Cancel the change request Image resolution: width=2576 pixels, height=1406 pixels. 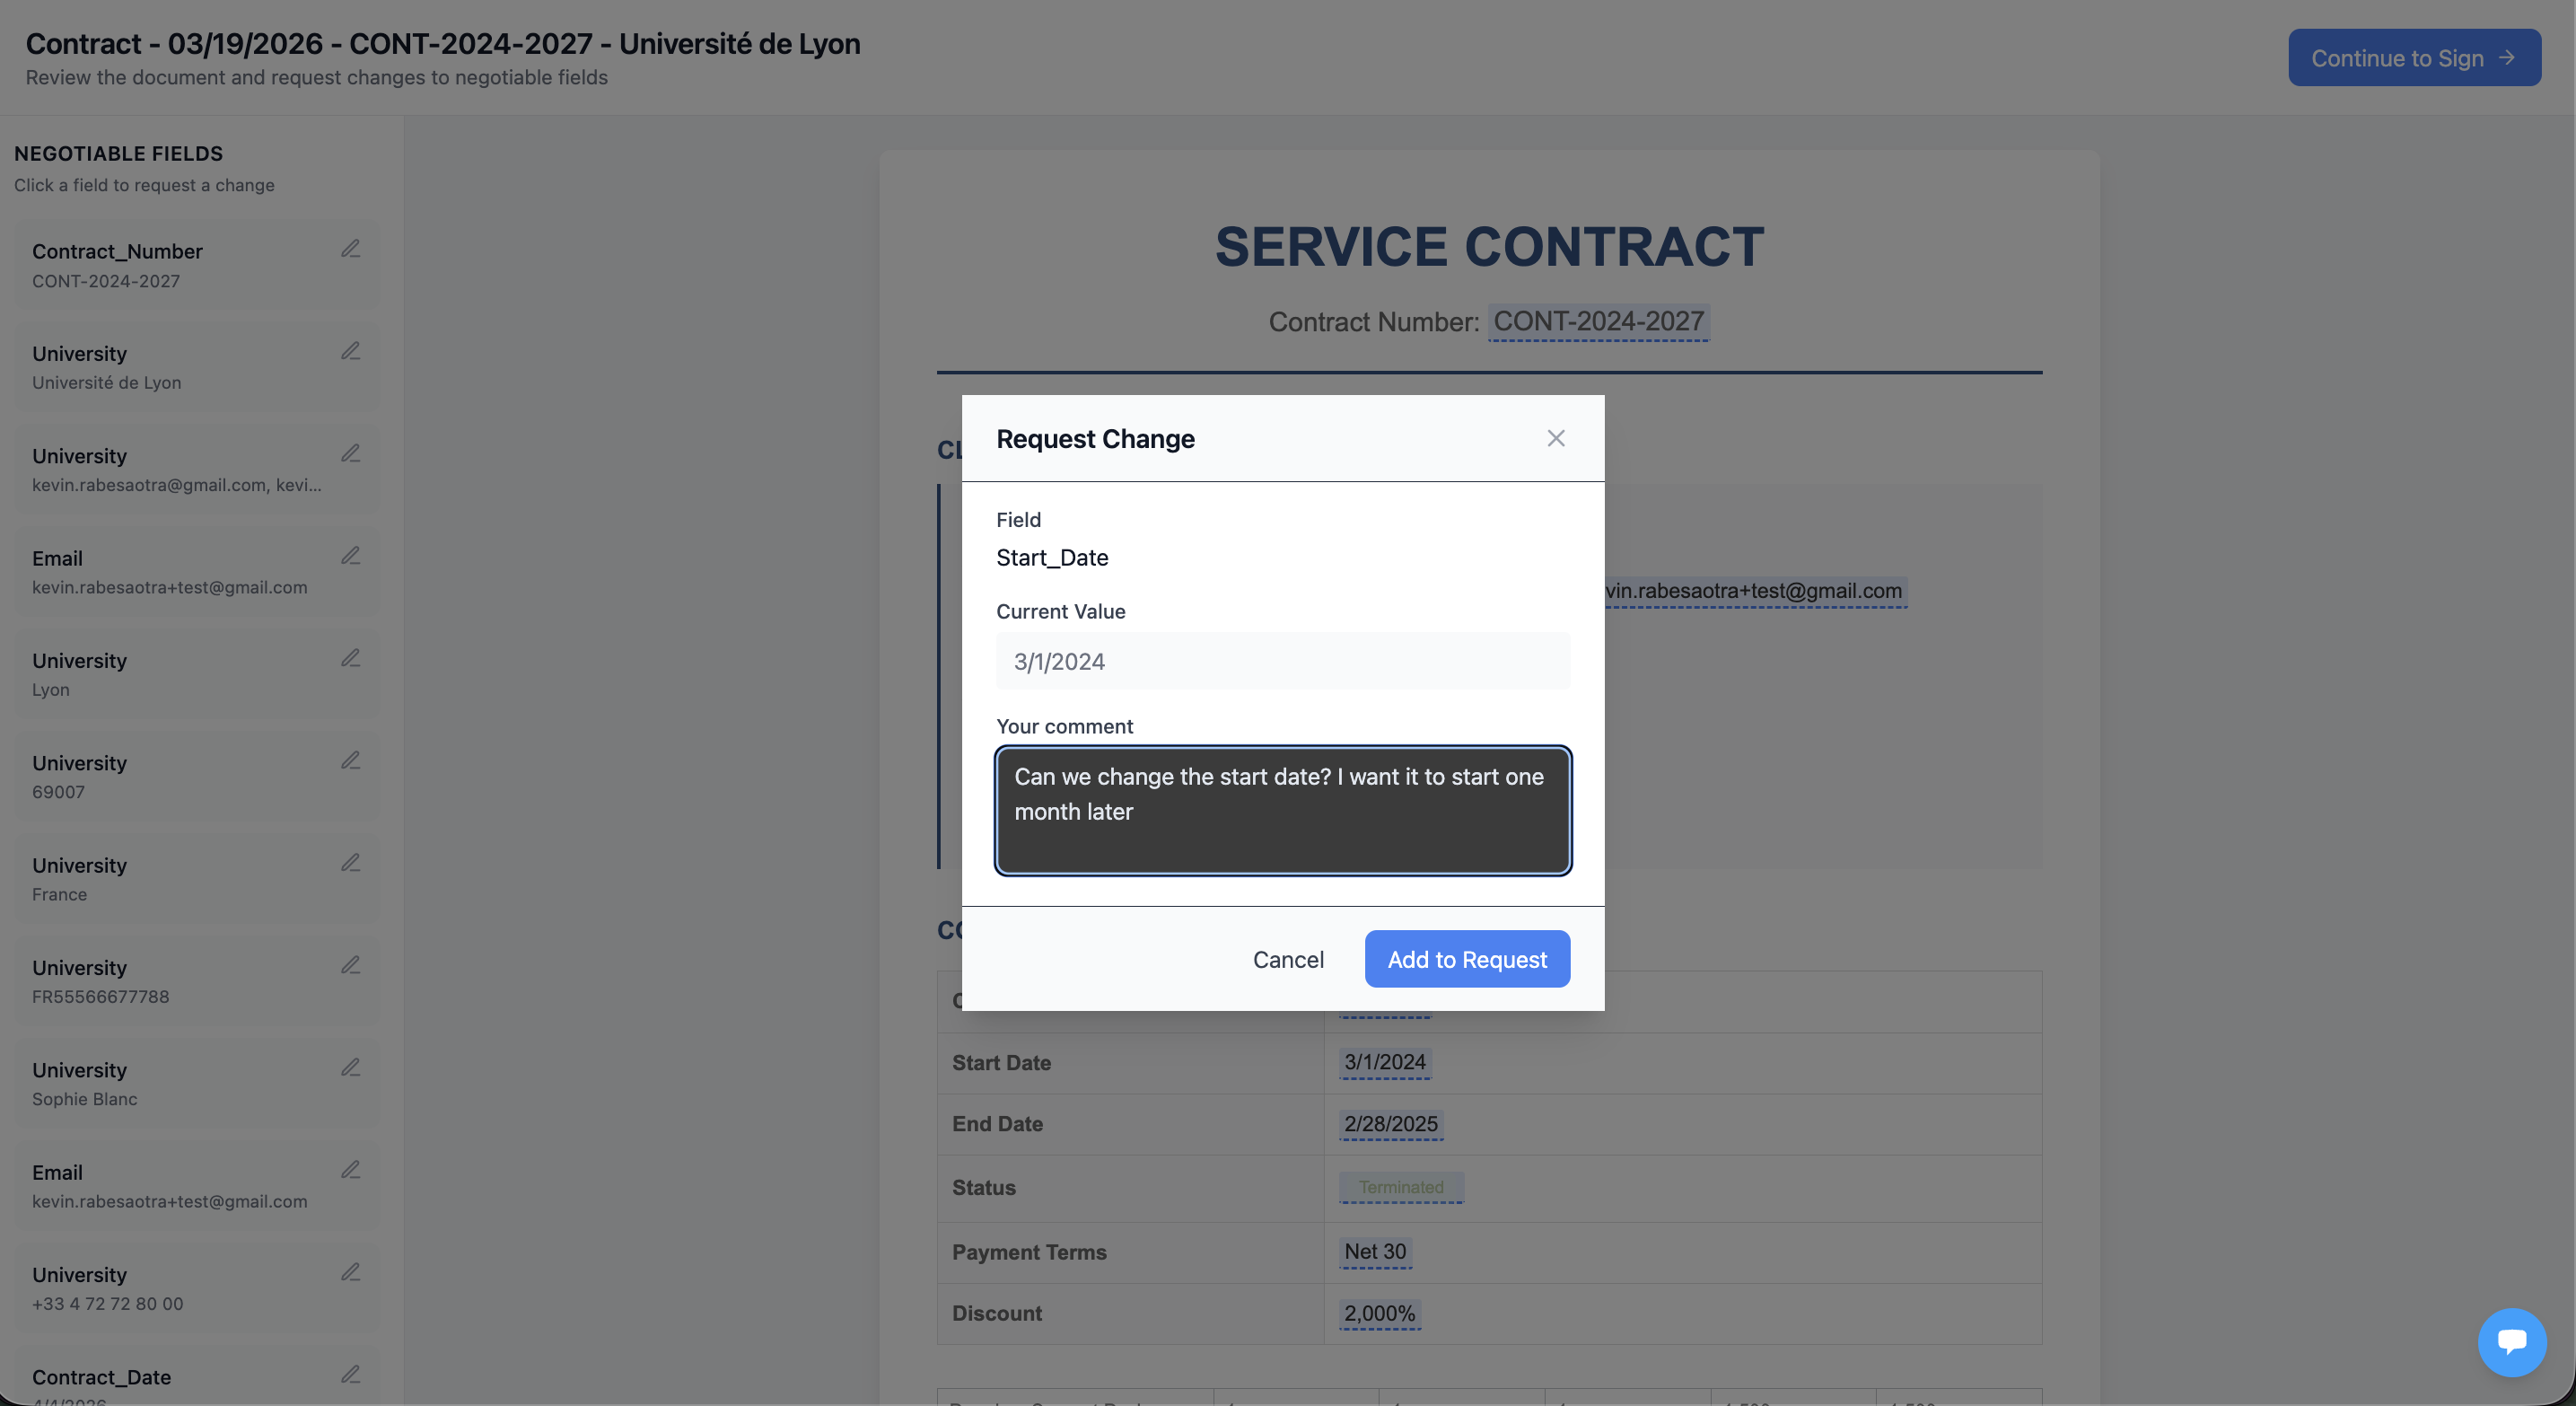(x=1288, y=959)
